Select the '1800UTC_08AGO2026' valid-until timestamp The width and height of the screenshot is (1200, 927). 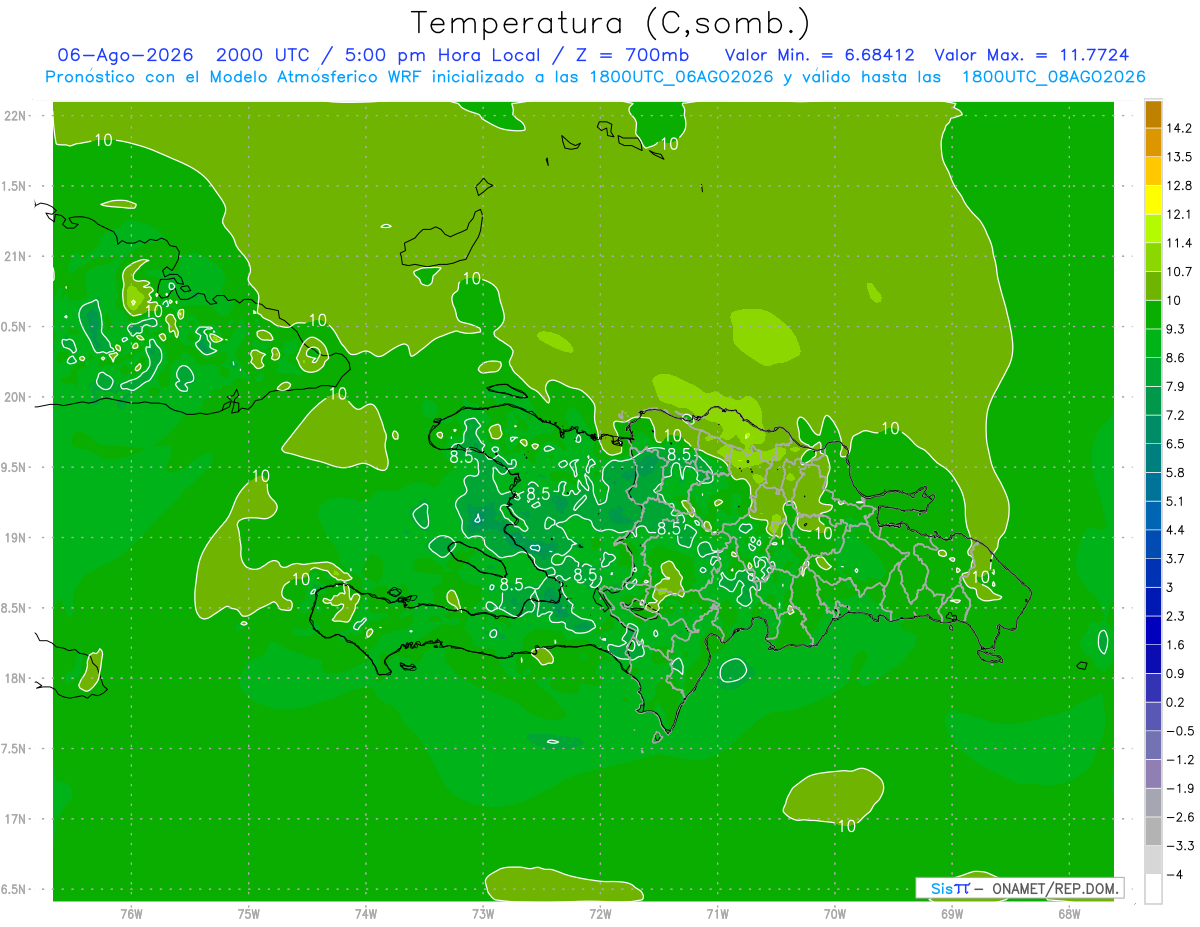pyautogui.click(x=1053, y=77)
